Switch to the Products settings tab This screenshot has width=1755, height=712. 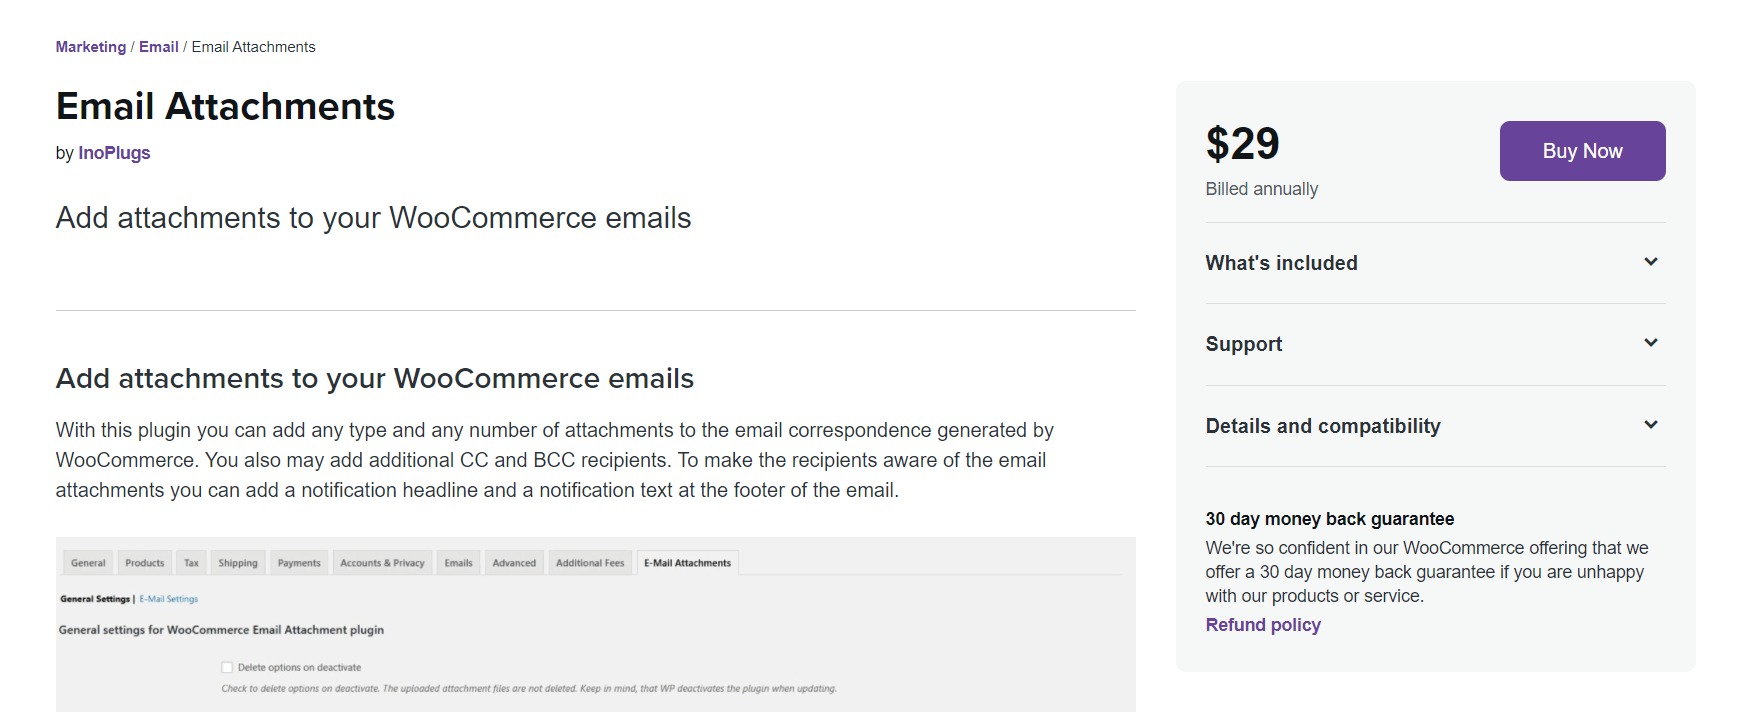144,562
